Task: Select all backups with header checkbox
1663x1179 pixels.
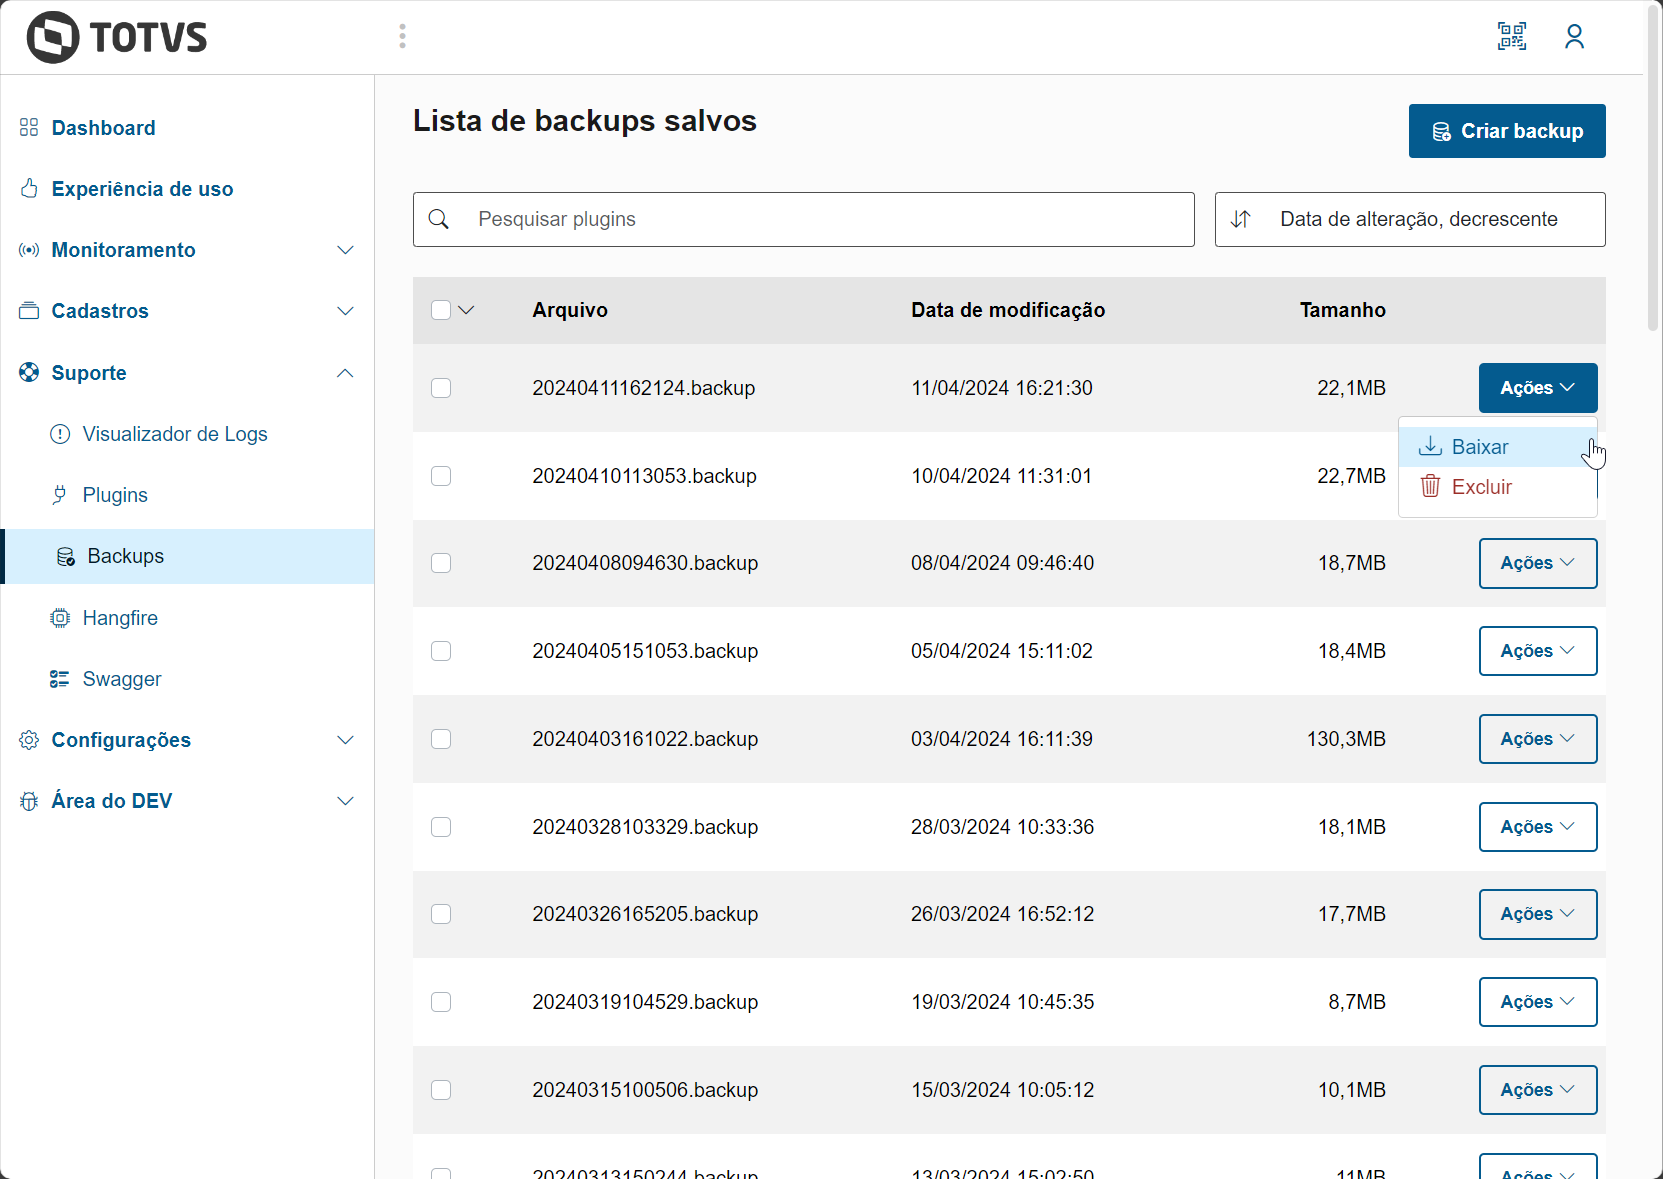Action: tap(441, 310)
